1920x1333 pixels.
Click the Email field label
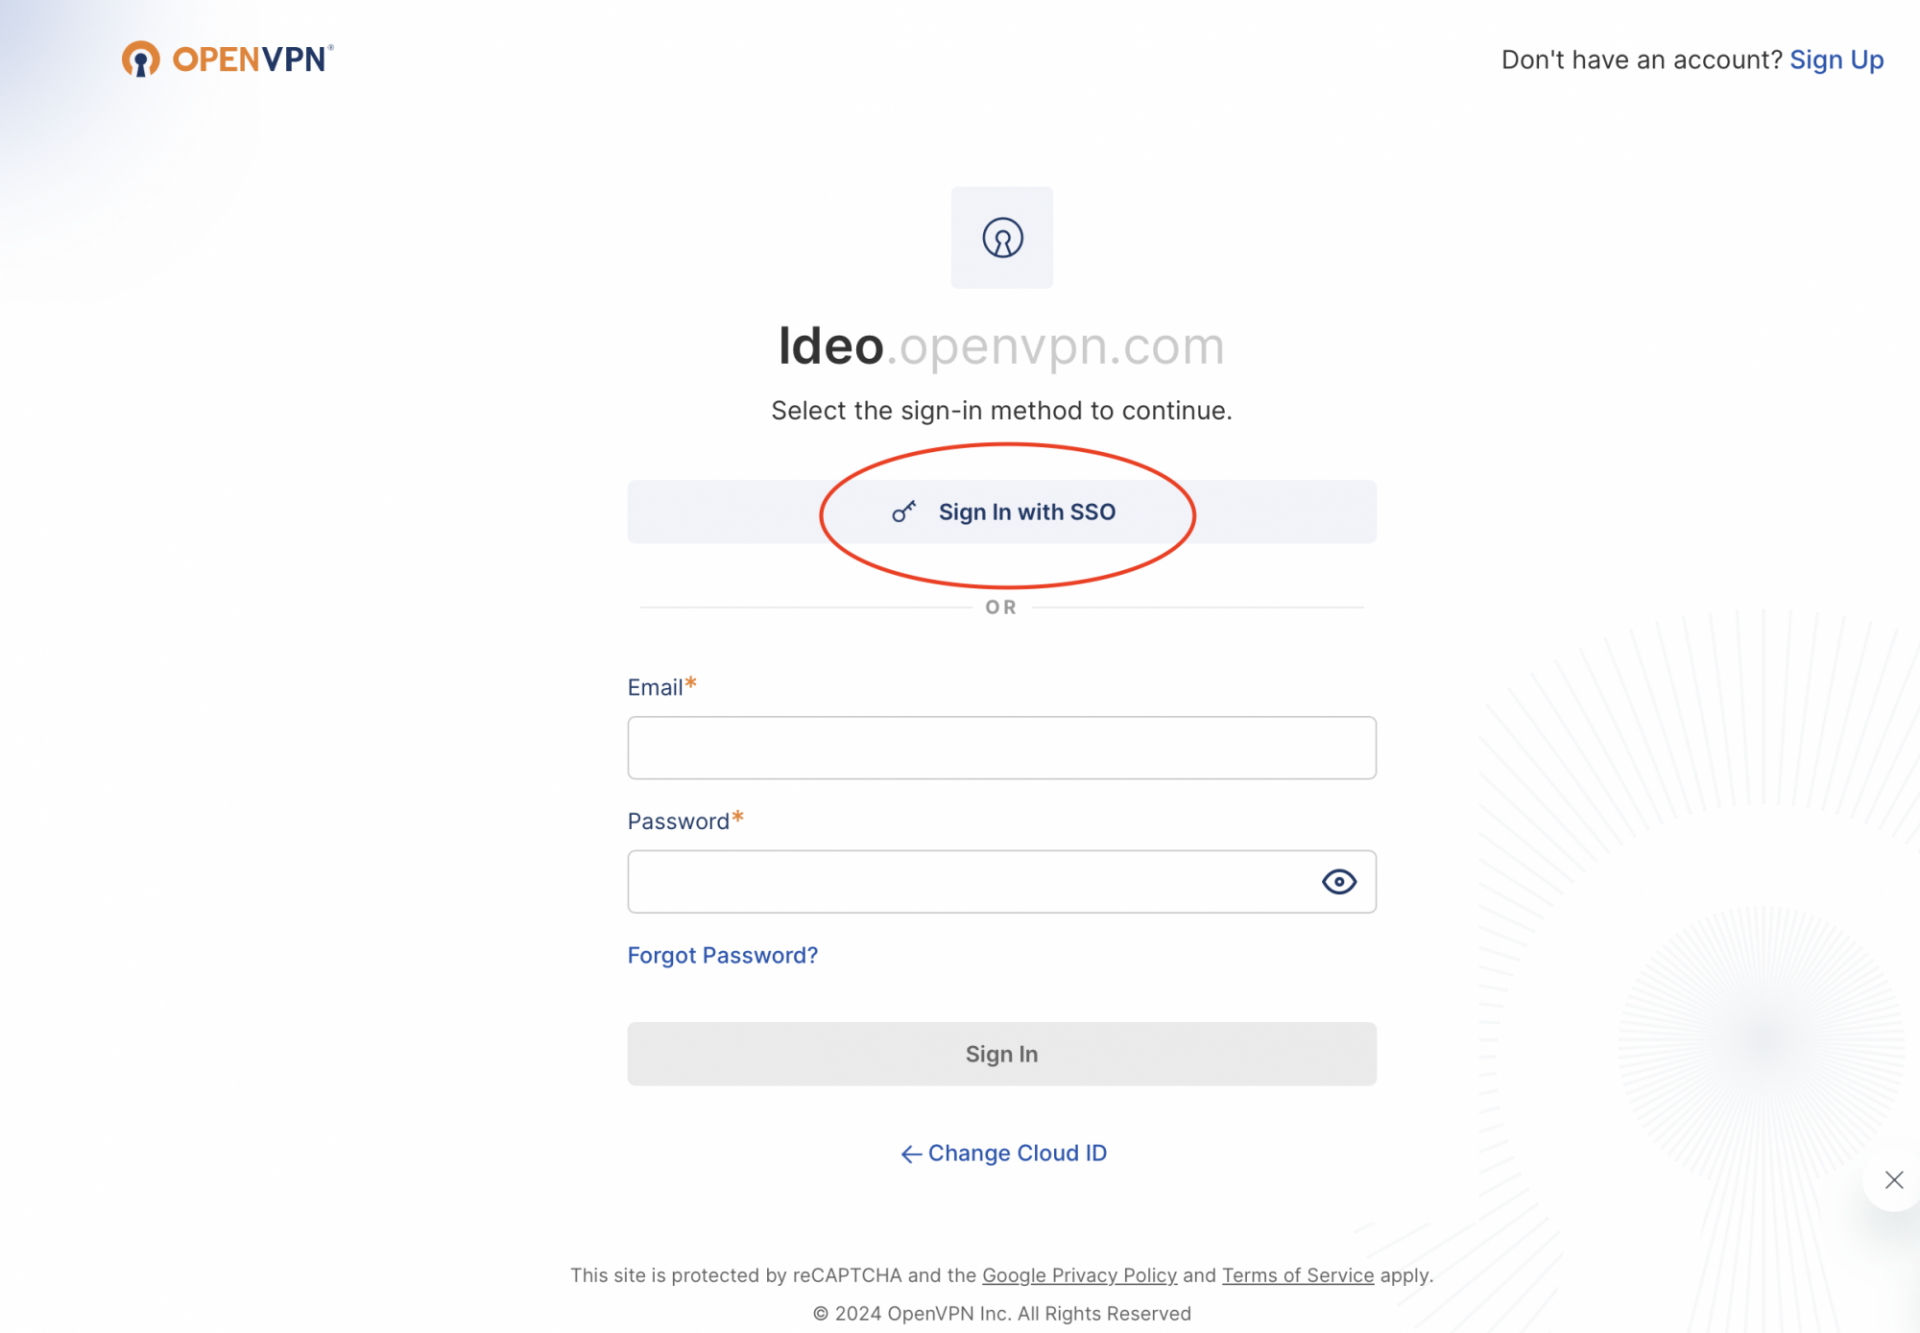pyautogui.click(x=655, y=688)
